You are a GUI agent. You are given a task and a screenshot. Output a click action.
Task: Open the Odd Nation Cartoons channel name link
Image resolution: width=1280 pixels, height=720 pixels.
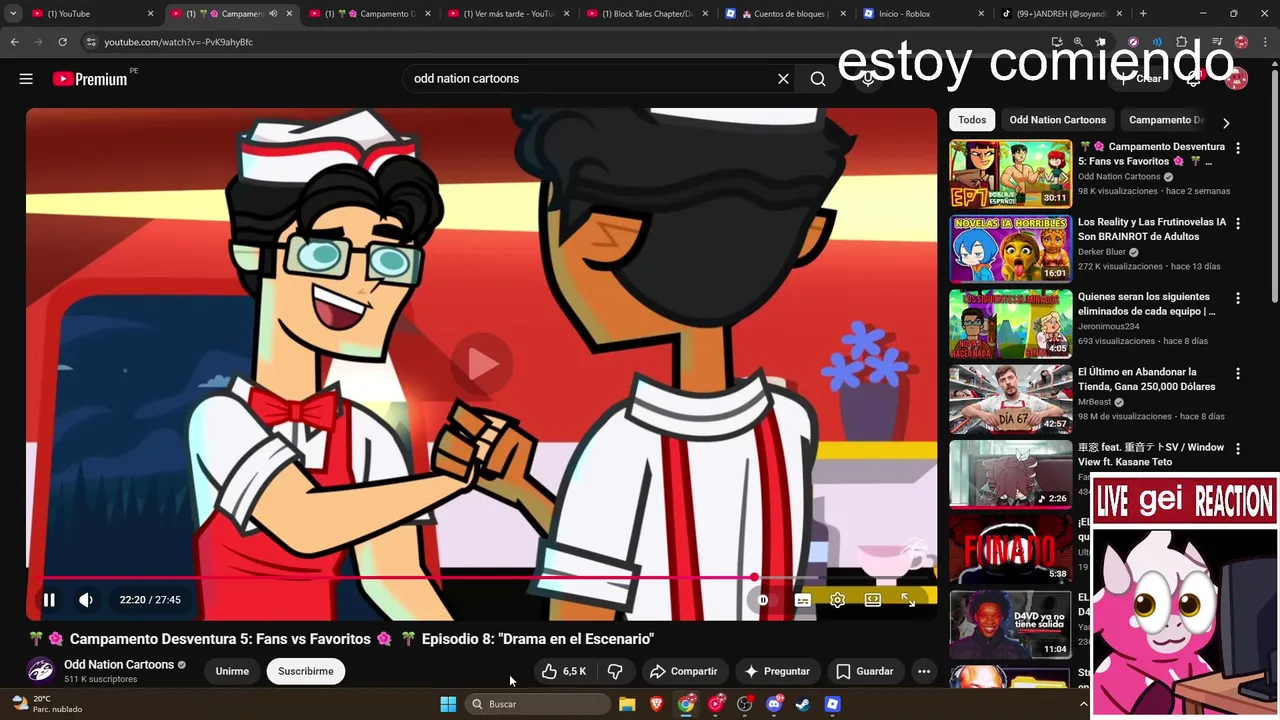119,665
